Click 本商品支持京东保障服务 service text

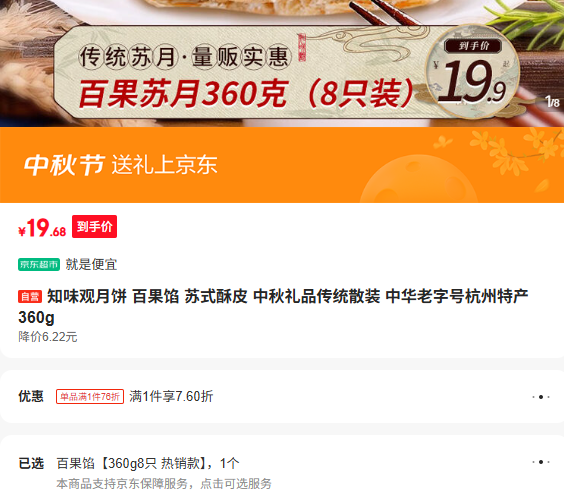point(164,484)
